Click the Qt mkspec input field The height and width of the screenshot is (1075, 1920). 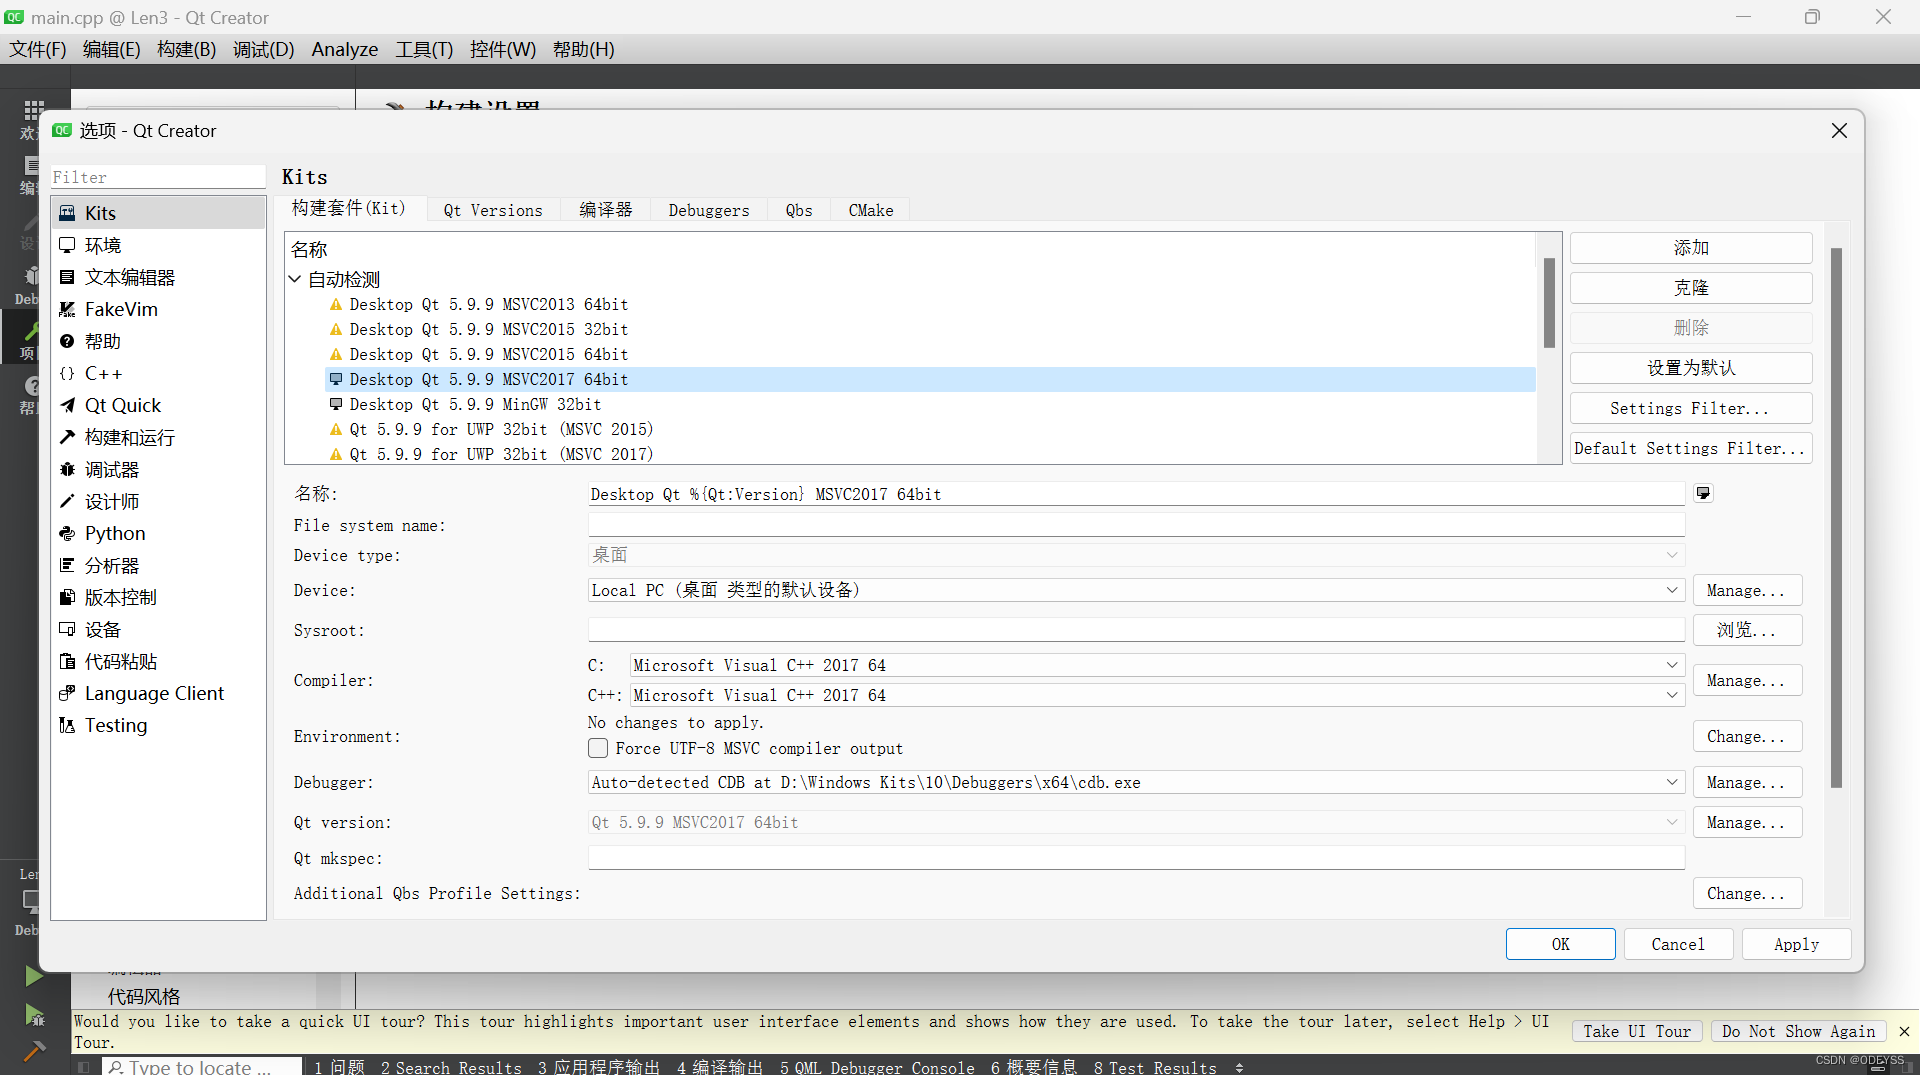[x=1136, y=858]
